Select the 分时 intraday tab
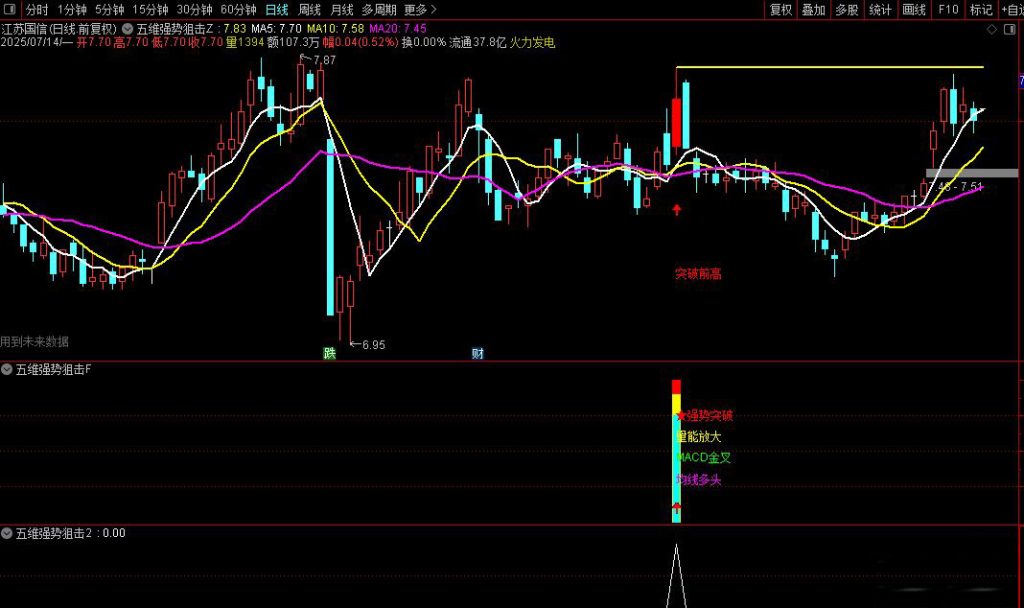The width and height of the screenshot is (1024, 608). [x=36, y=9]
